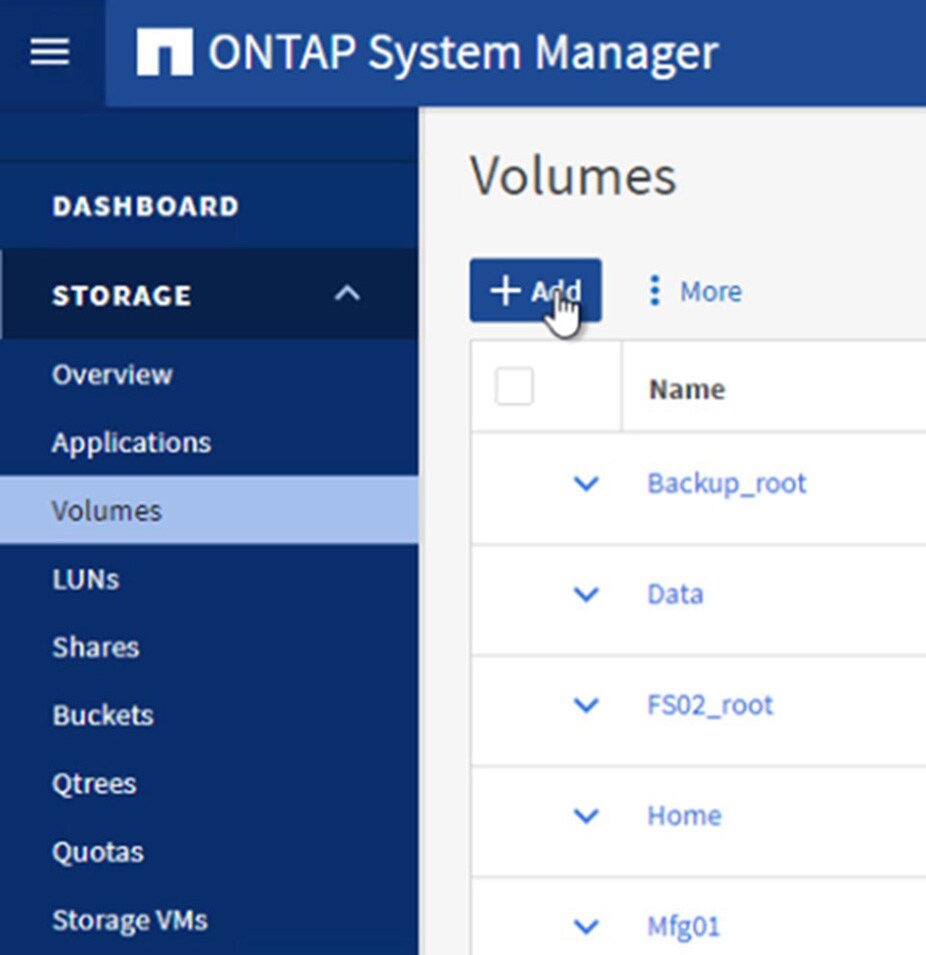This screenshot has width=926, height=955.
Task: Open the Buckets section
Action: coord(103,715)
